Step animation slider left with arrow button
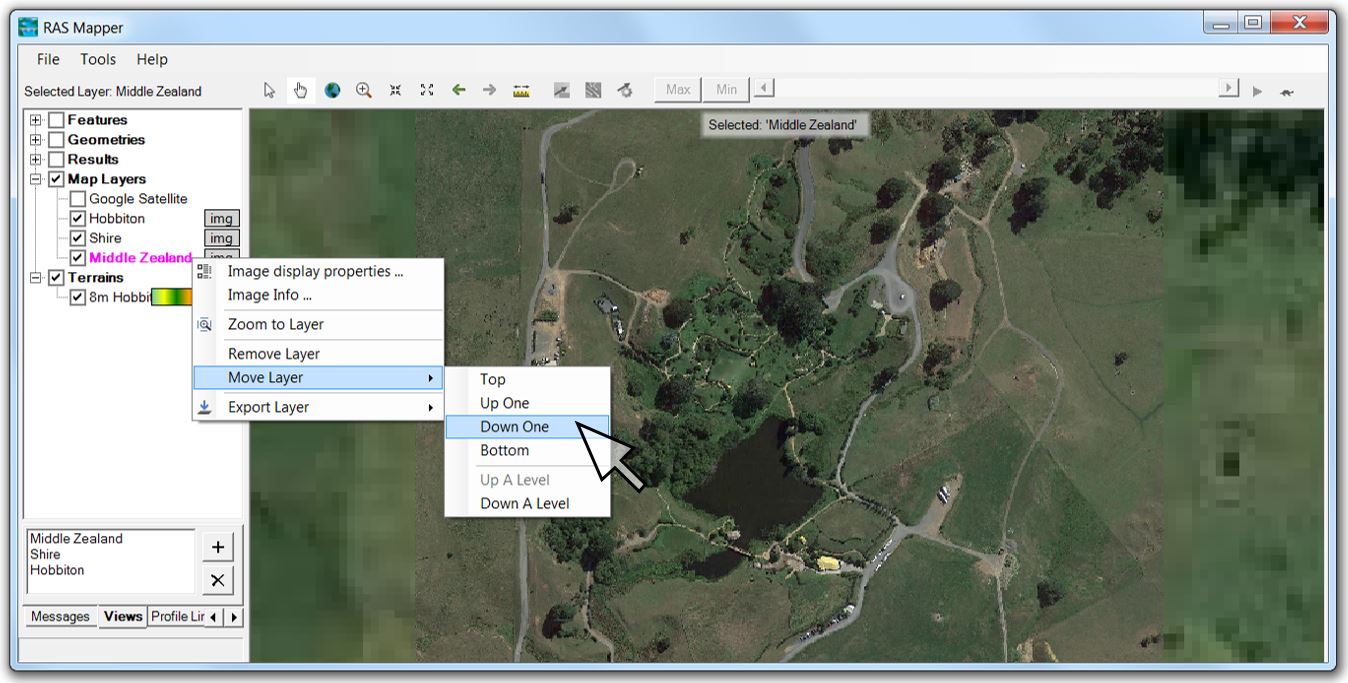The height and width of the screenshot is (683, 1348). coord(763,89)
